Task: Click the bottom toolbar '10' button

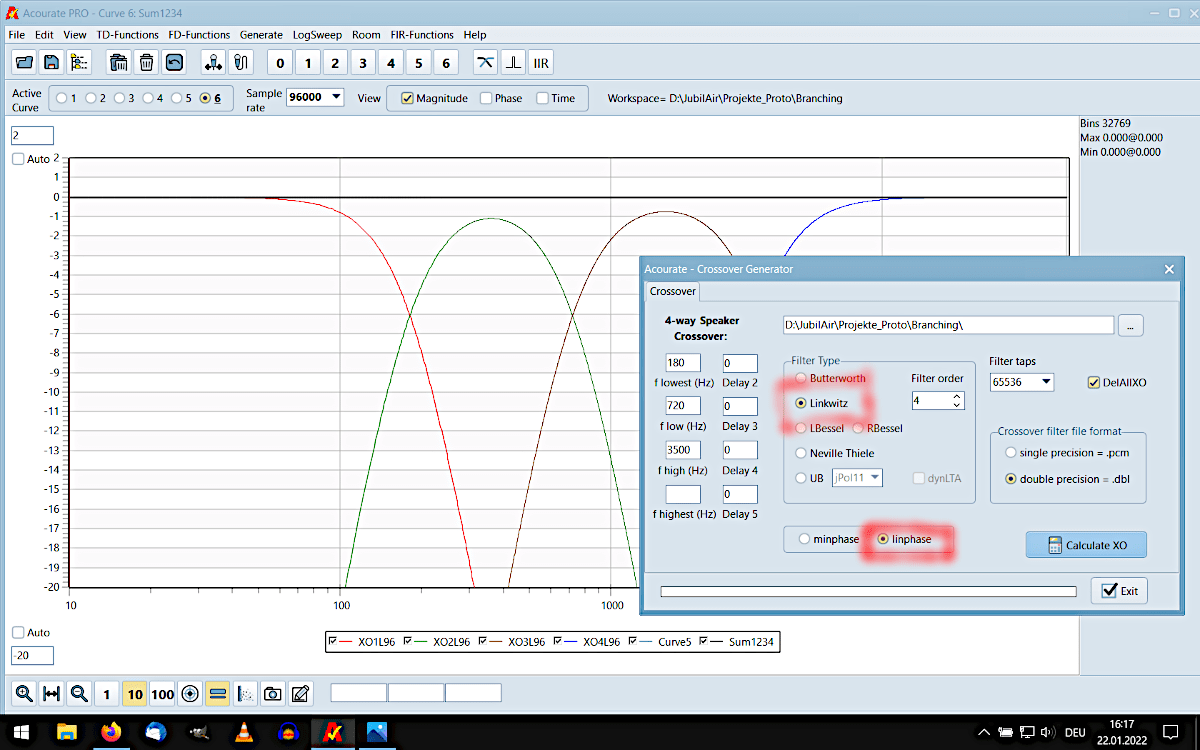Action: tap(135, 694)
